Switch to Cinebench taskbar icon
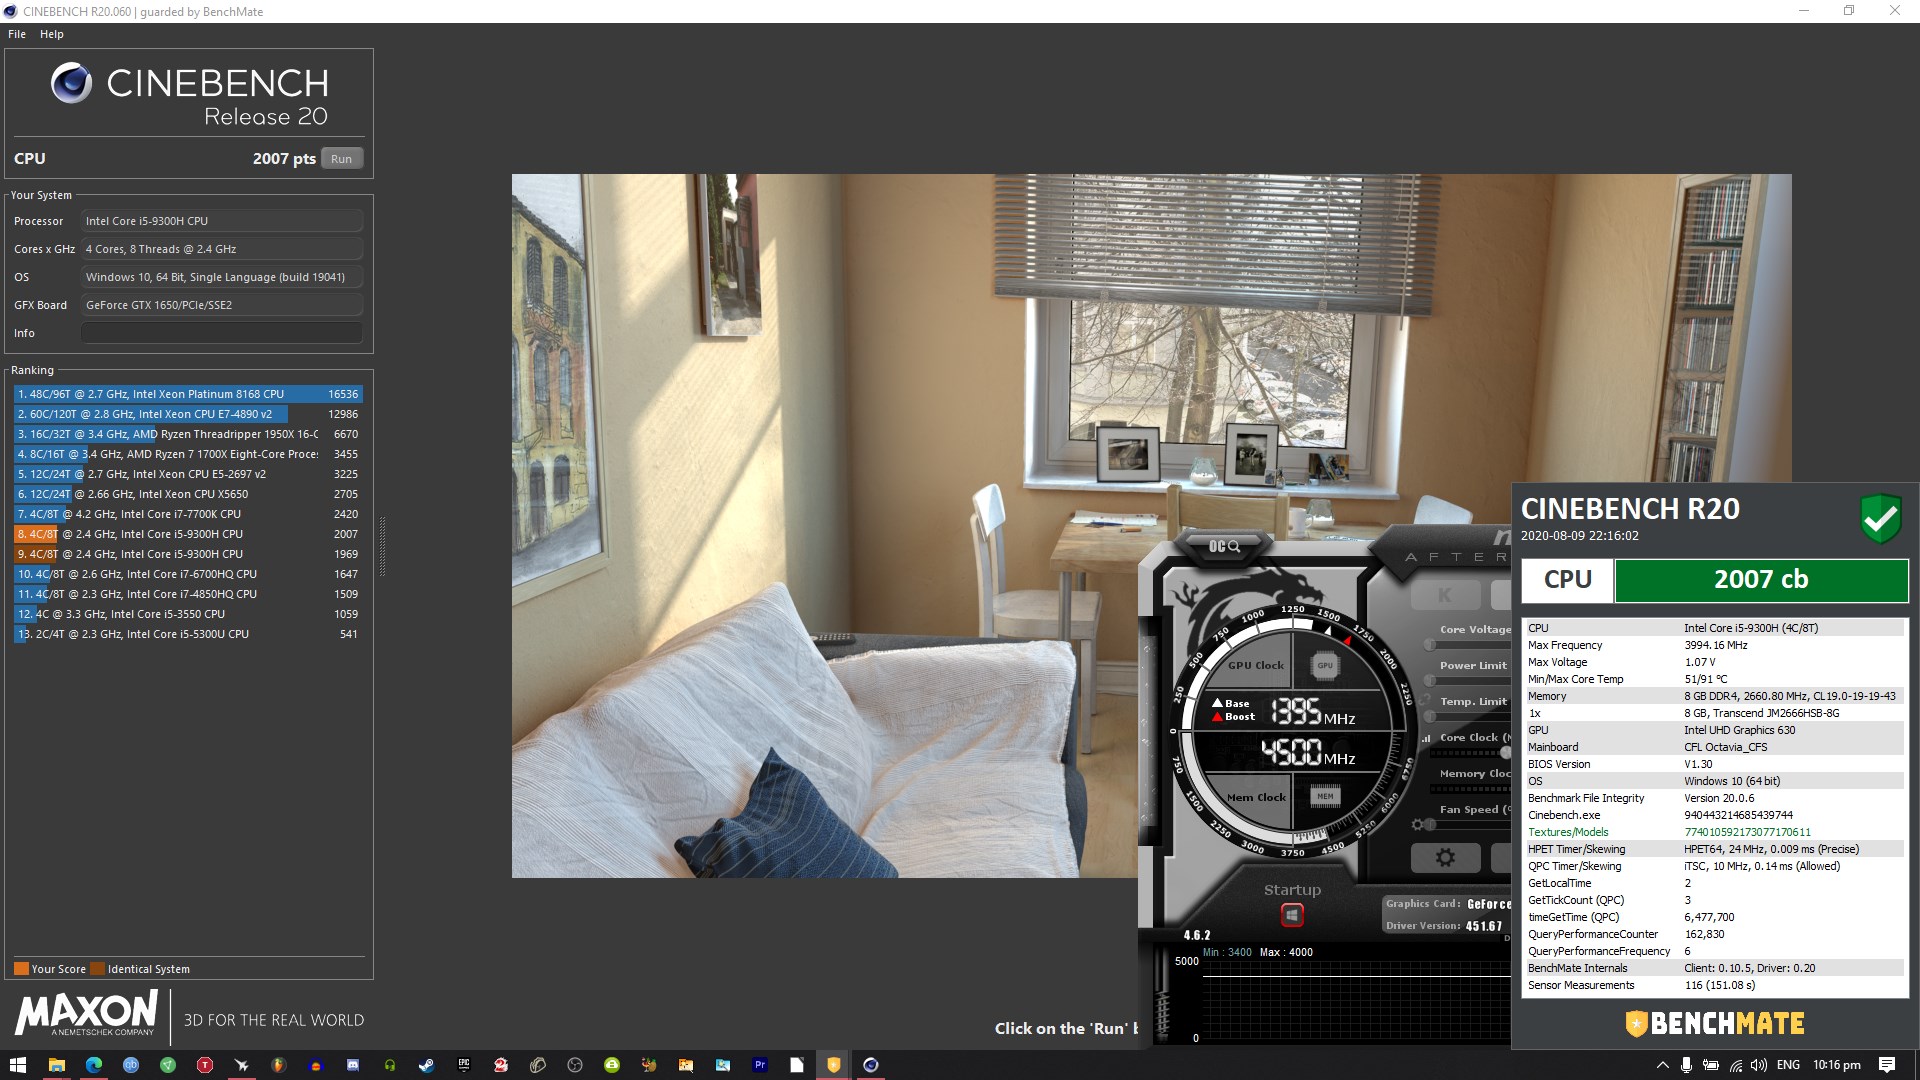The image size is (1920, 1080). (870, 1065)
